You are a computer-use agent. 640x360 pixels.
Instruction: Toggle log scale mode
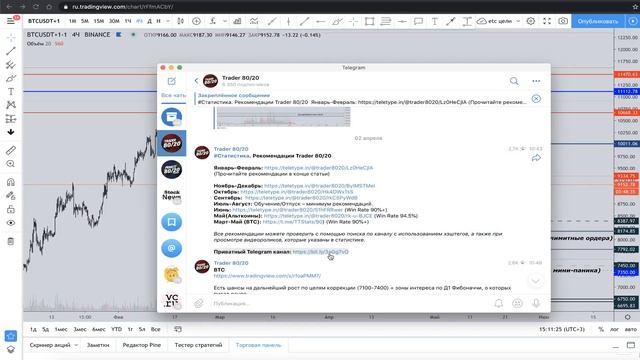coord(614,329)
